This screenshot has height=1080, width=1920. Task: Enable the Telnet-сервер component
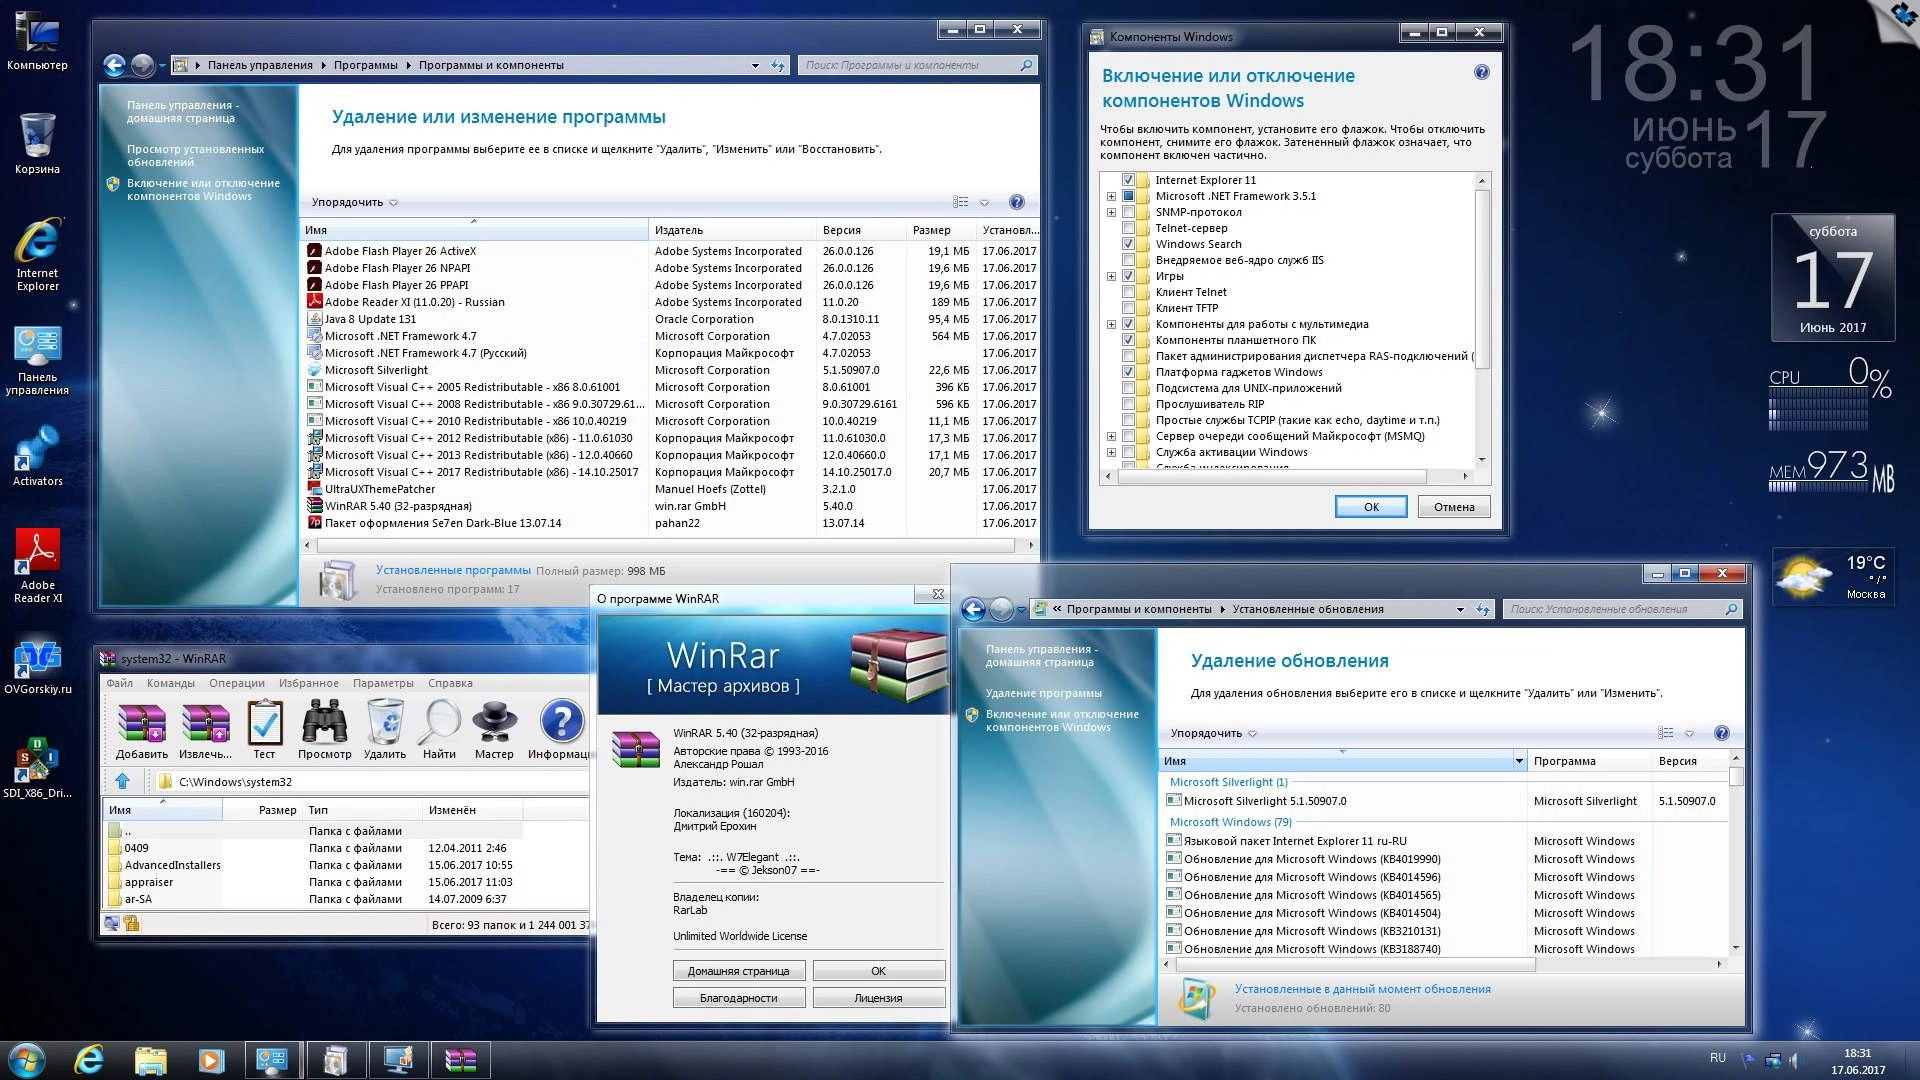[1130, 228]
